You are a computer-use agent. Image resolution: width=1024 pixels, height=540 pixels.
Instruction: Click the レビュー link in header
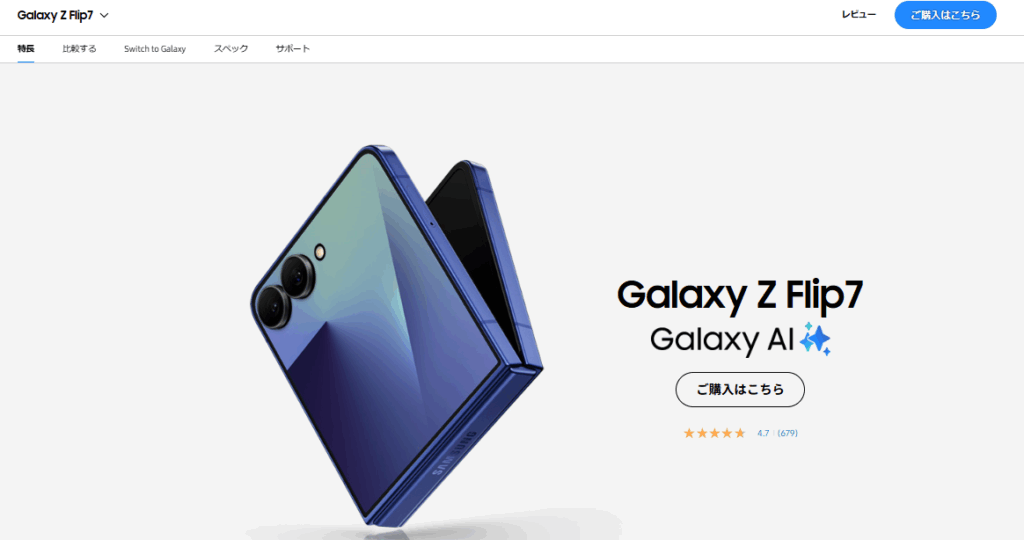pos(859,15)
